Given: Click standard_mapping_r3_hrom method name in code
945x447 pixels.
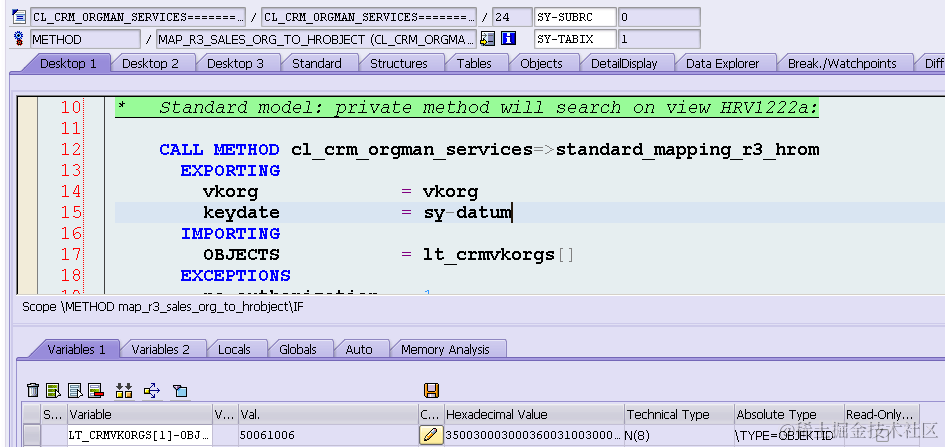Looking at the screenshot, I should point(687,149).
